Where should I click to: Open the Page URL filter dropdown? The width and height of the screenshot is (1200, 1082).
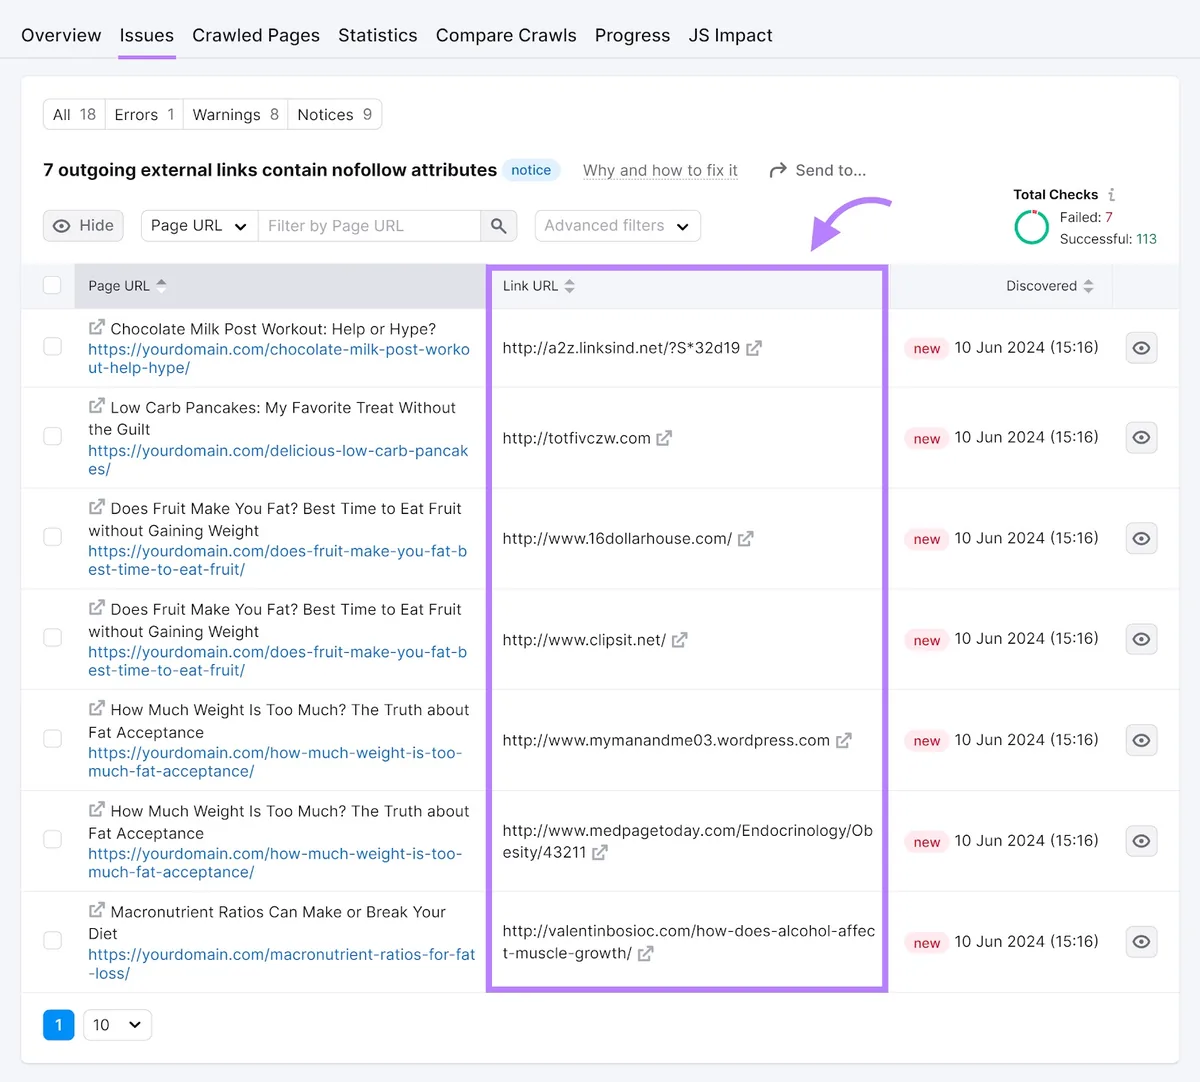pos(199,226)
